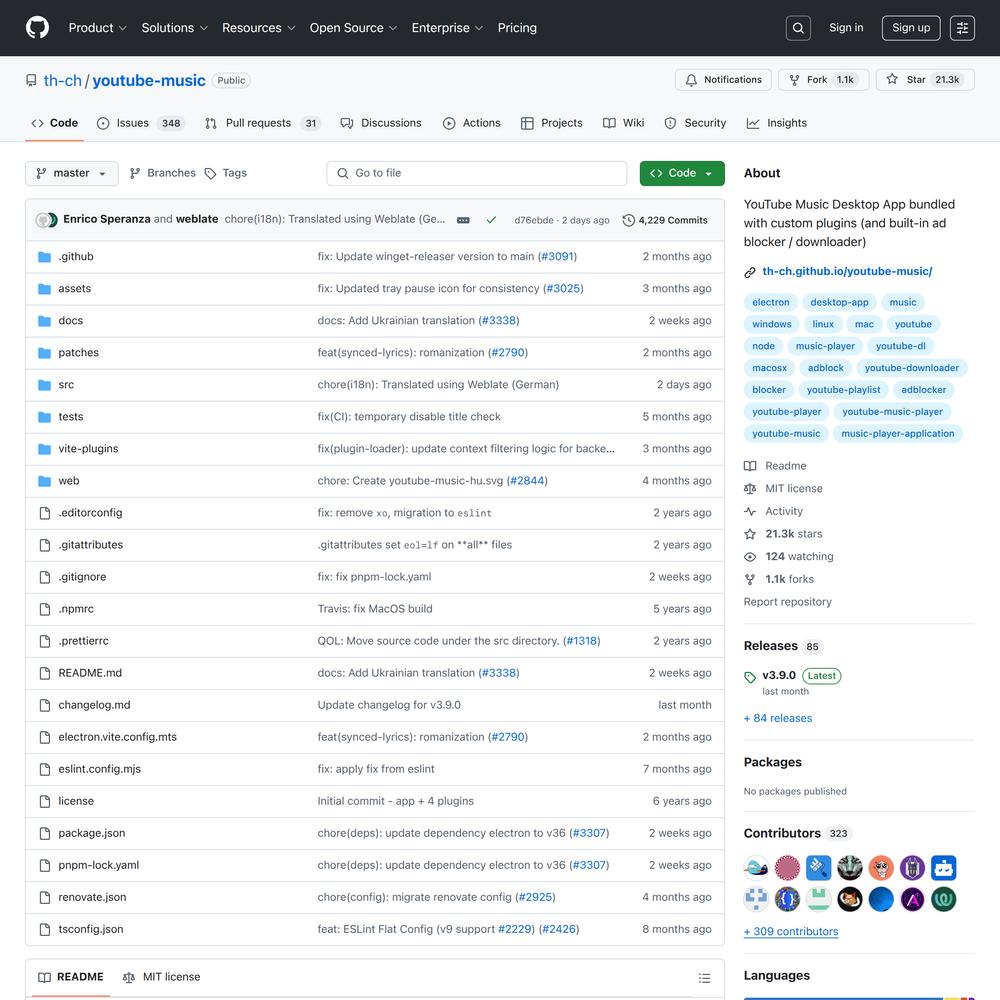Open the Wiki tab
Viewport: 1000px width, 1000px height.
point(623,123)
